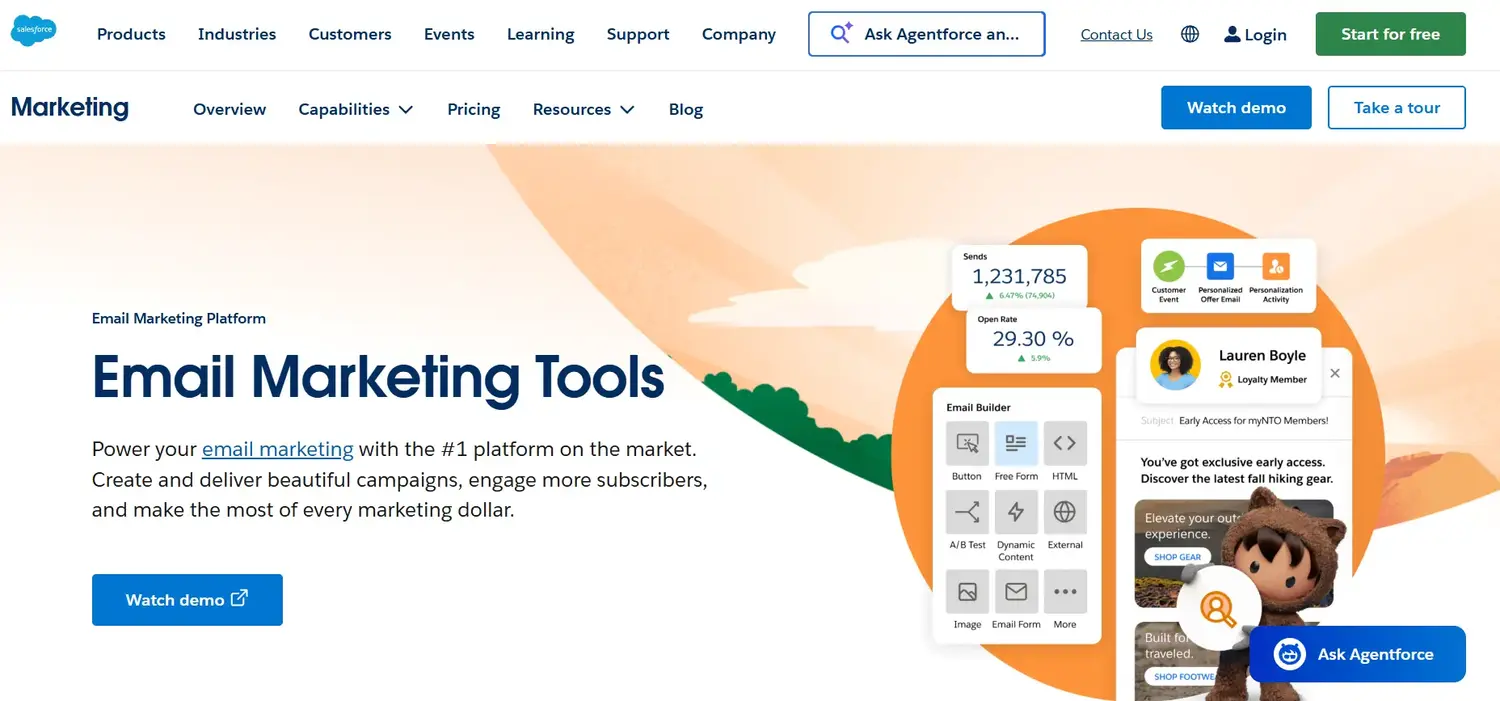
Task: Click the Email Marketing Tools headline
Action: click(x=378, y=377)
